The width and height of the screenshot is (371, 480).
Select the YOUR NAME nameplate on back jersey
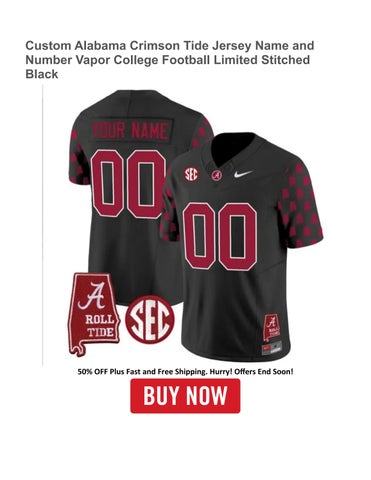(131, 130)
